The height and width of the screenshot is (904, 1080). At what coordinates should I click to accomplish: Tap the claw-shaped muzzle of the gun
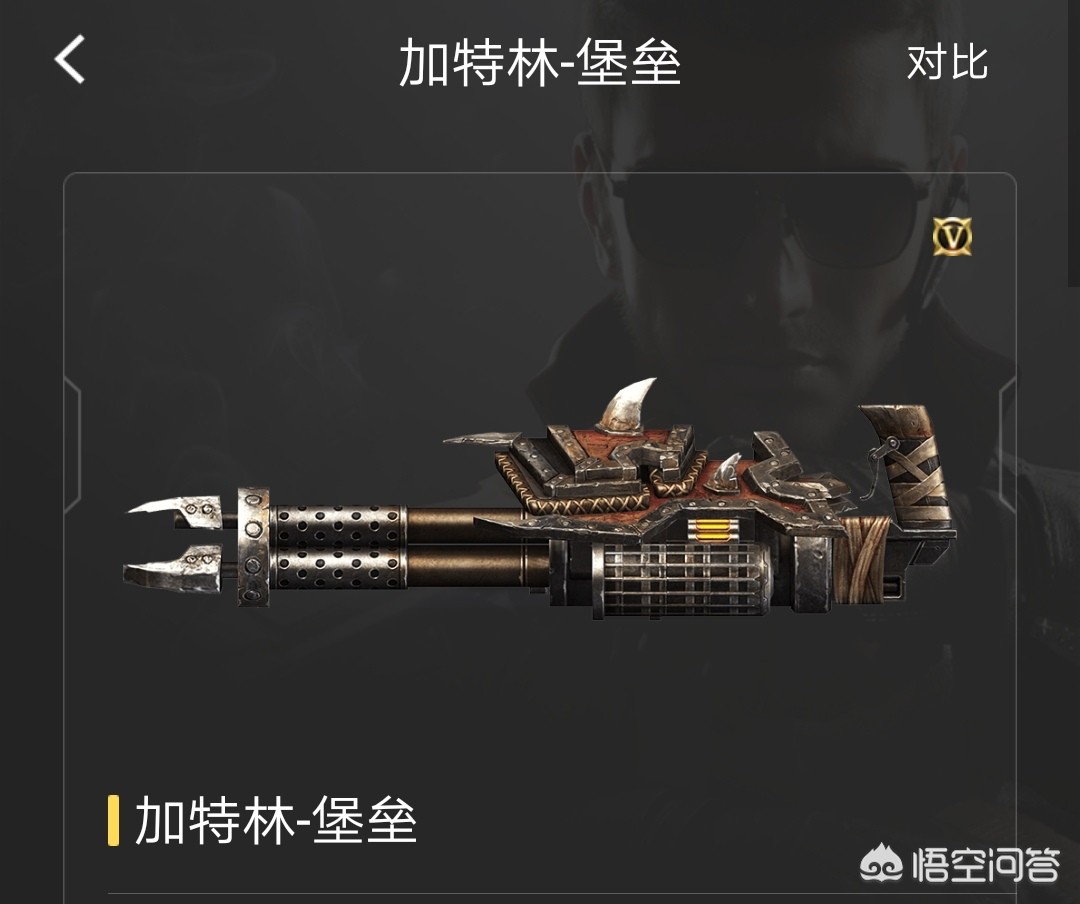pos(174,543)
